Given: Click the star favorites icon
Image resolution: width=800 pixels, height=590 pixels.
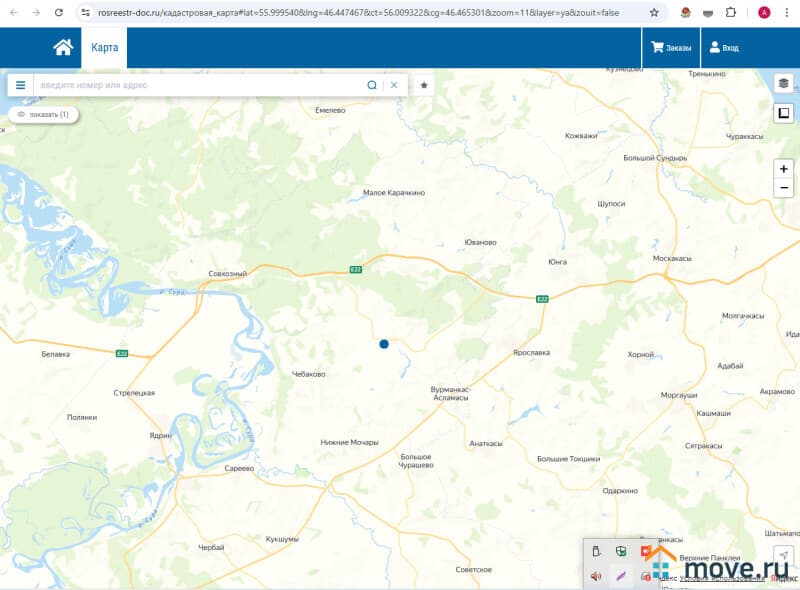Looking at the screenshot, I should coord(424,85).
